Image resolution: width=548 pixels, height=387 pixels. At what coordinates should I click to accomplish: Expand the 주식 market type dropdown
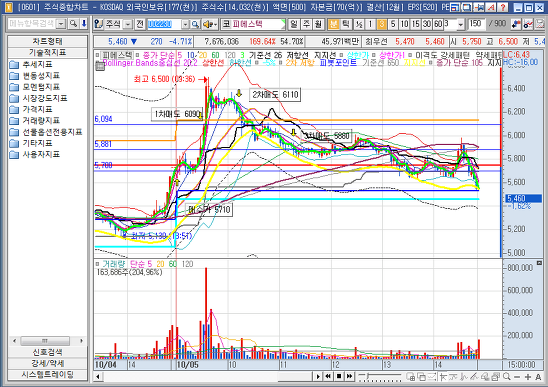[x=128, y=24]
